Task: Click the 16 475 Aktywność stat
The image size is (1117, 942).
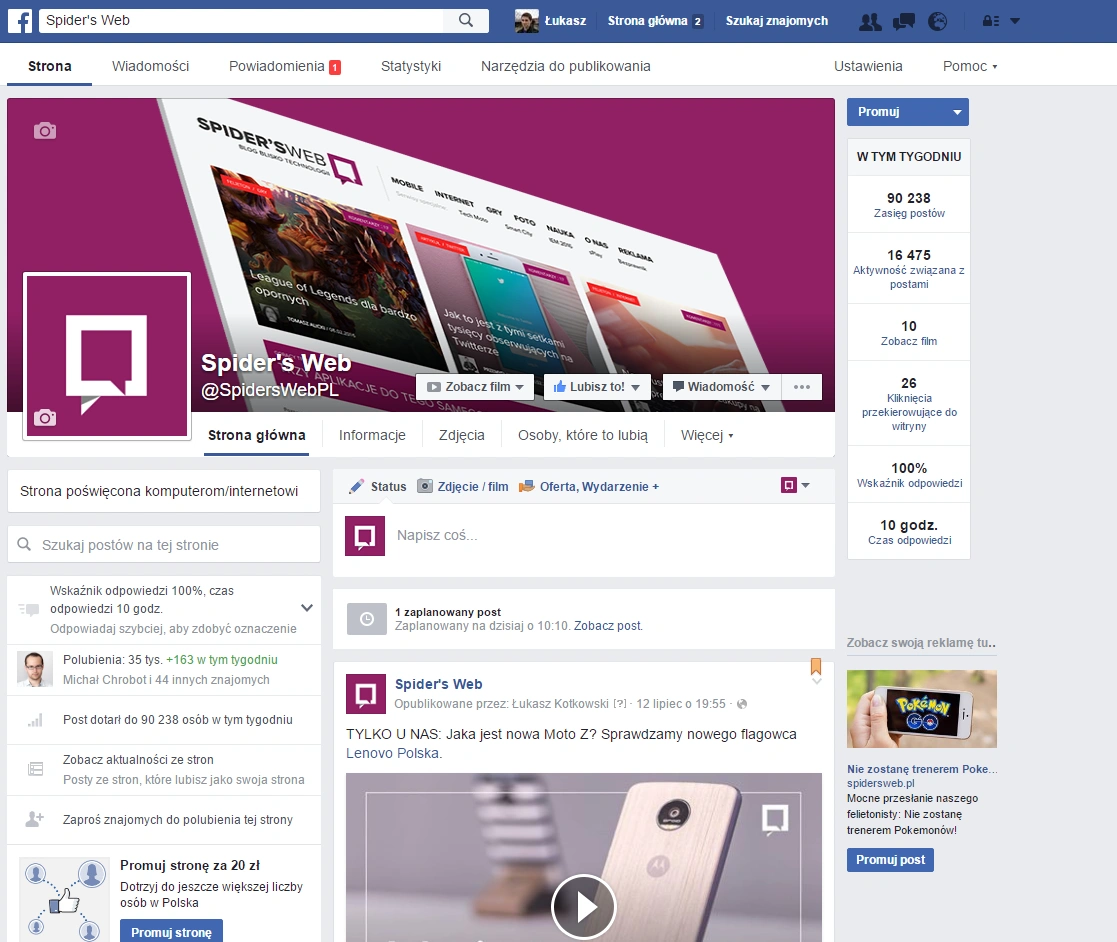Action: (x=909, y=269)
